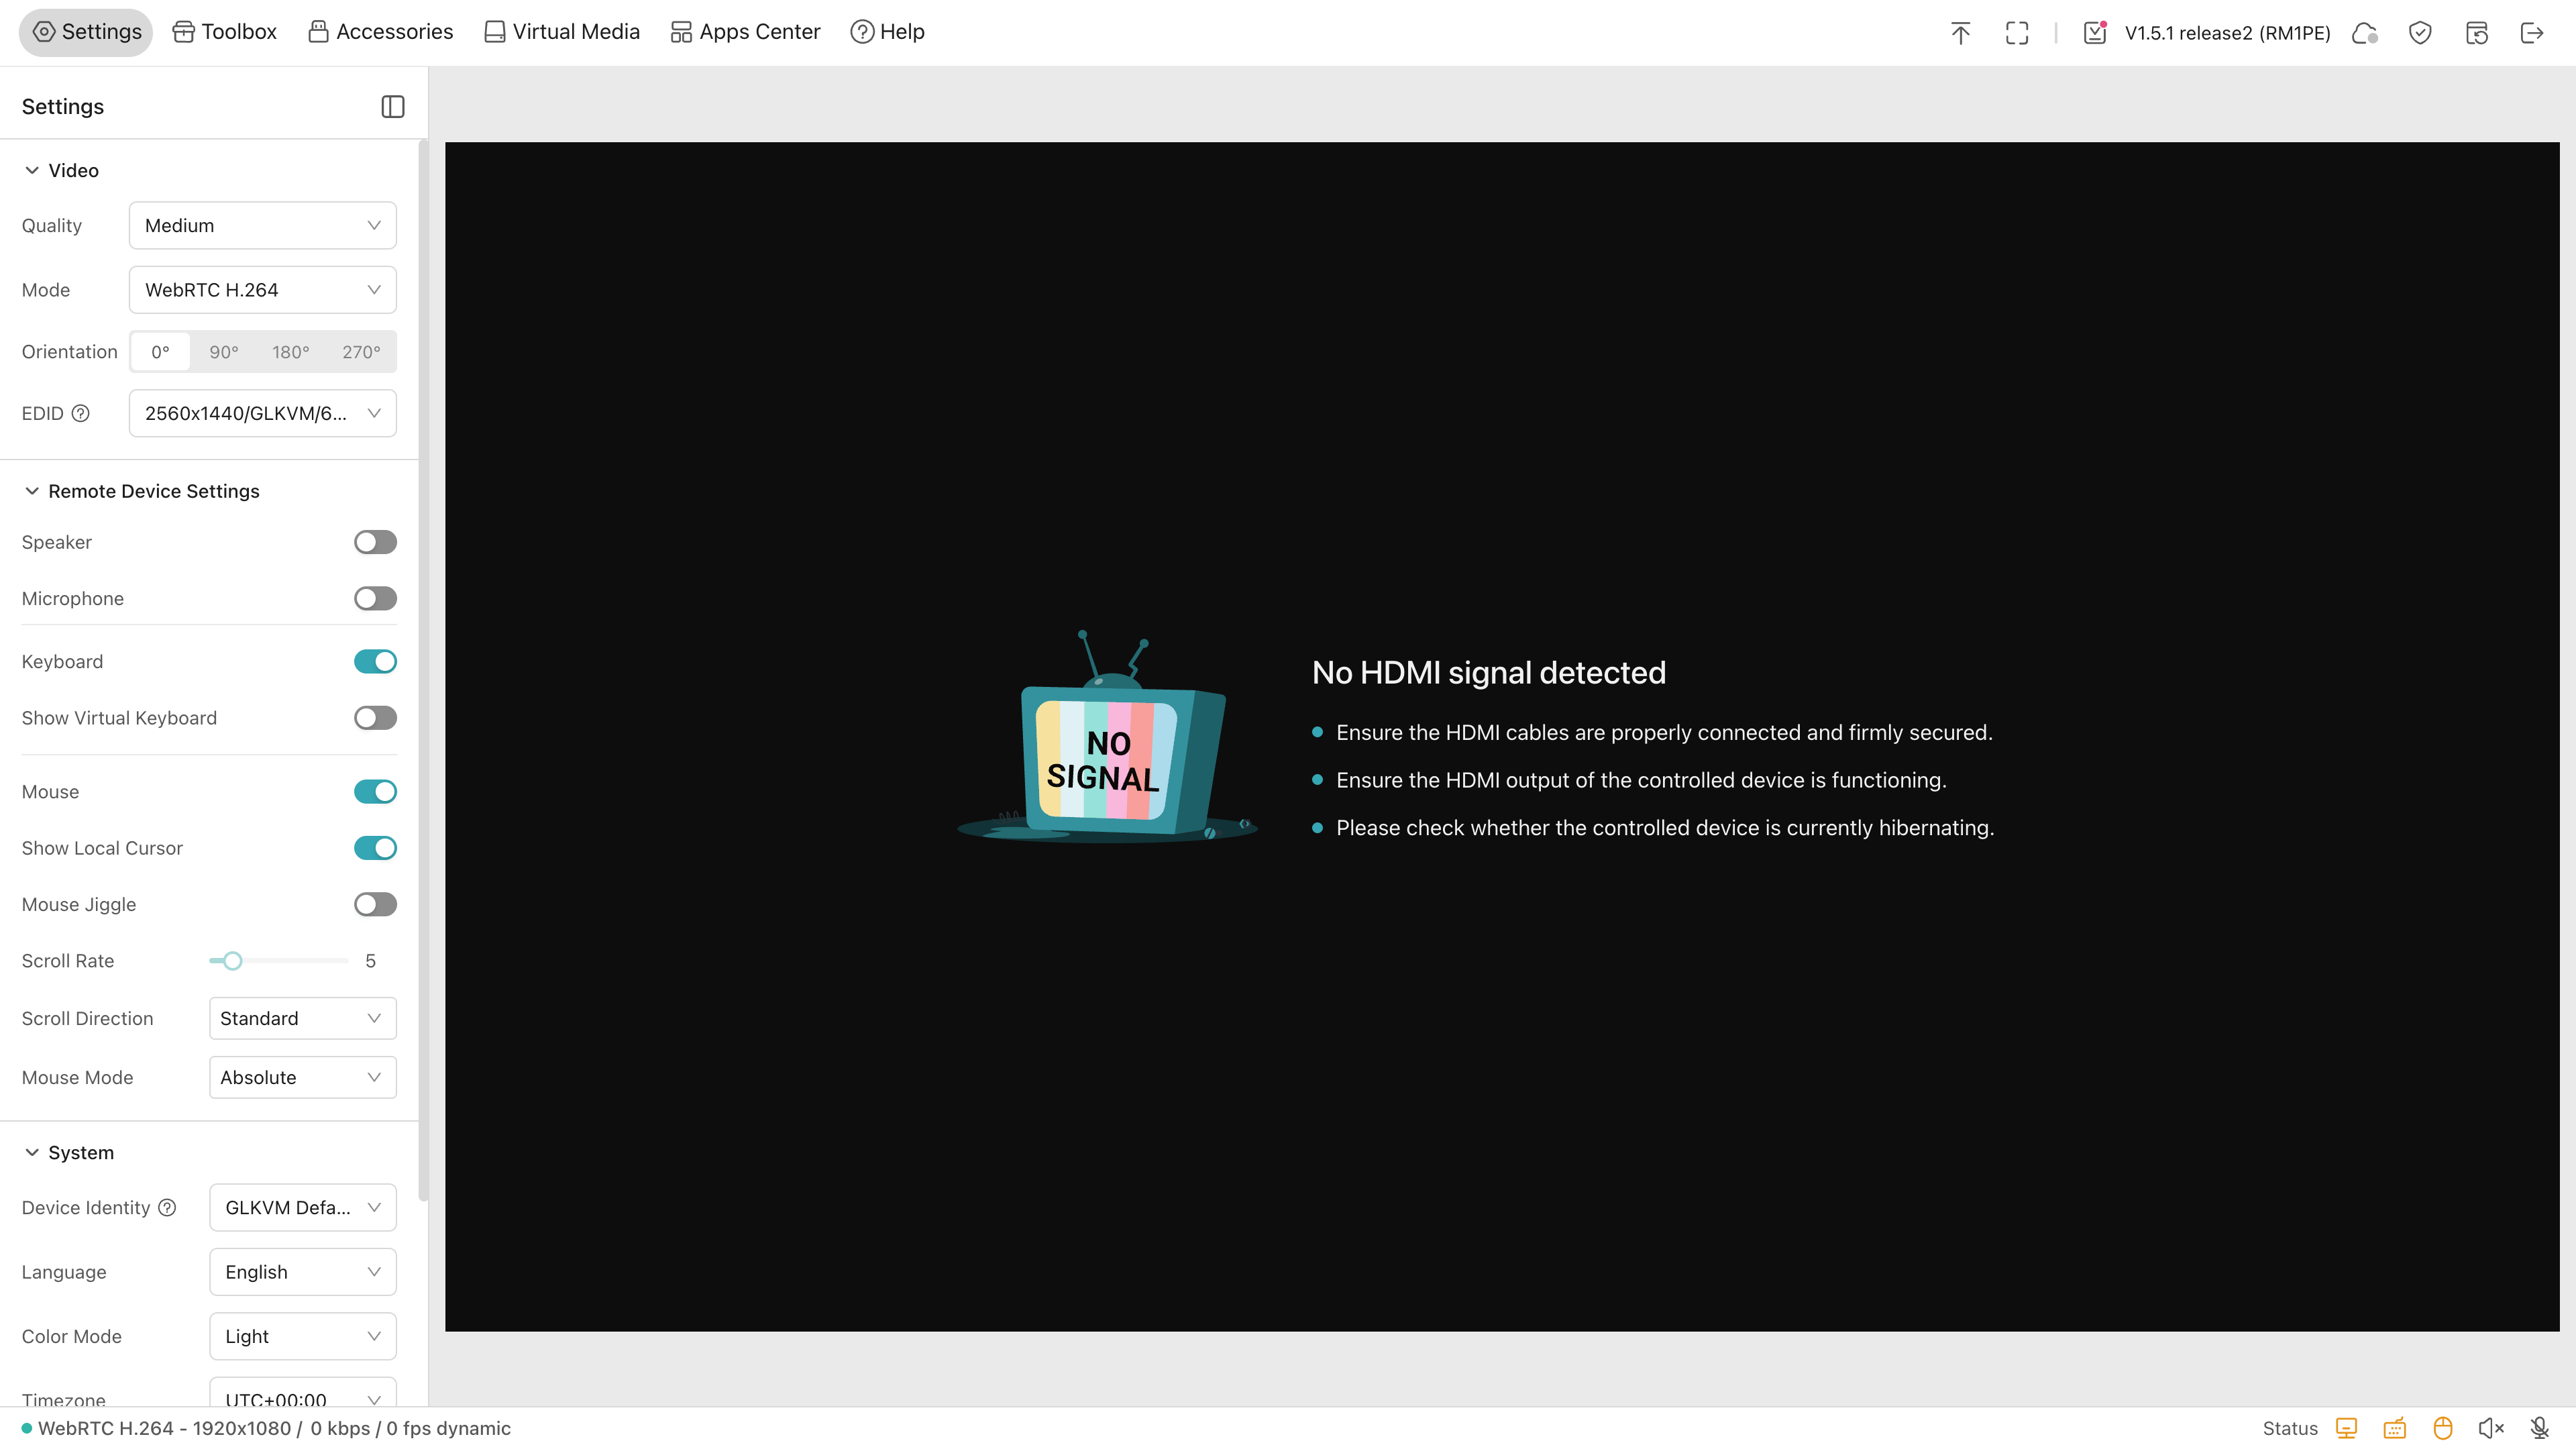
Task: Open the Toolbox menu
Action: [225, 32]
